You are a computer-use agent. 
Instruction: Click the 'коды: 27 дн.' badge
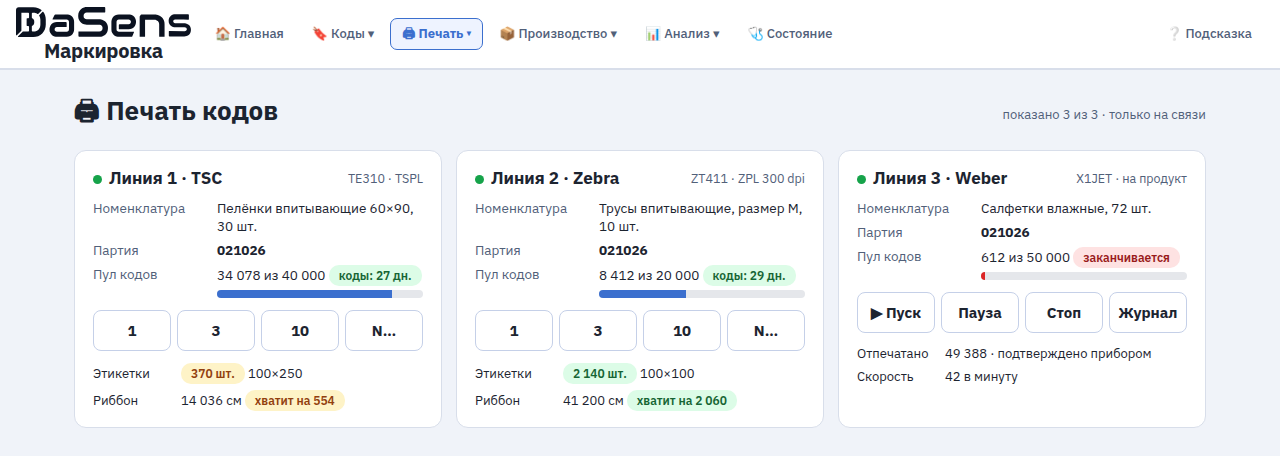click(376, 275)
